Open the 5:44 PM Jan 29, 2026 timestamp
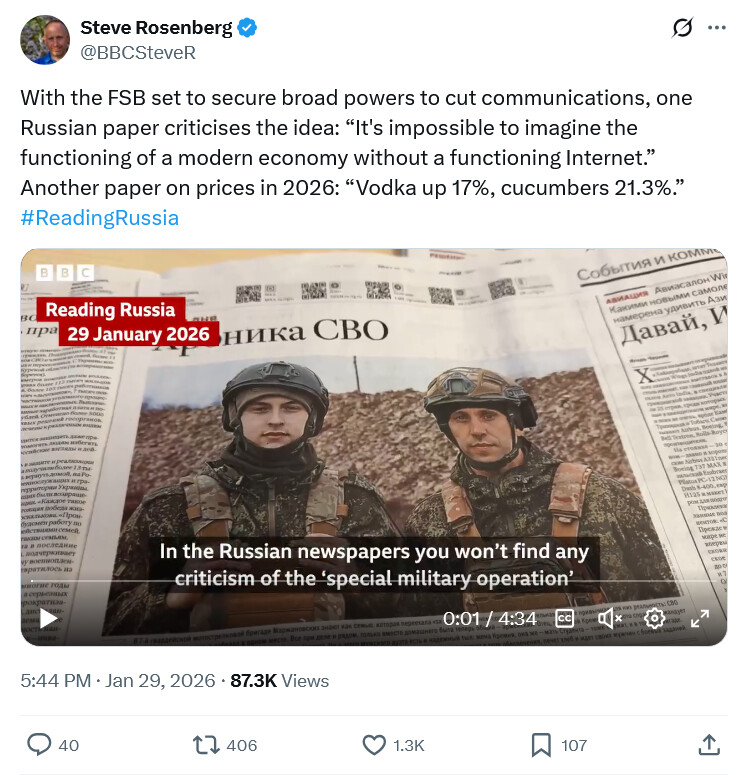Image resolution: width=748 pixels, height=775 pixels. point(118,681)
